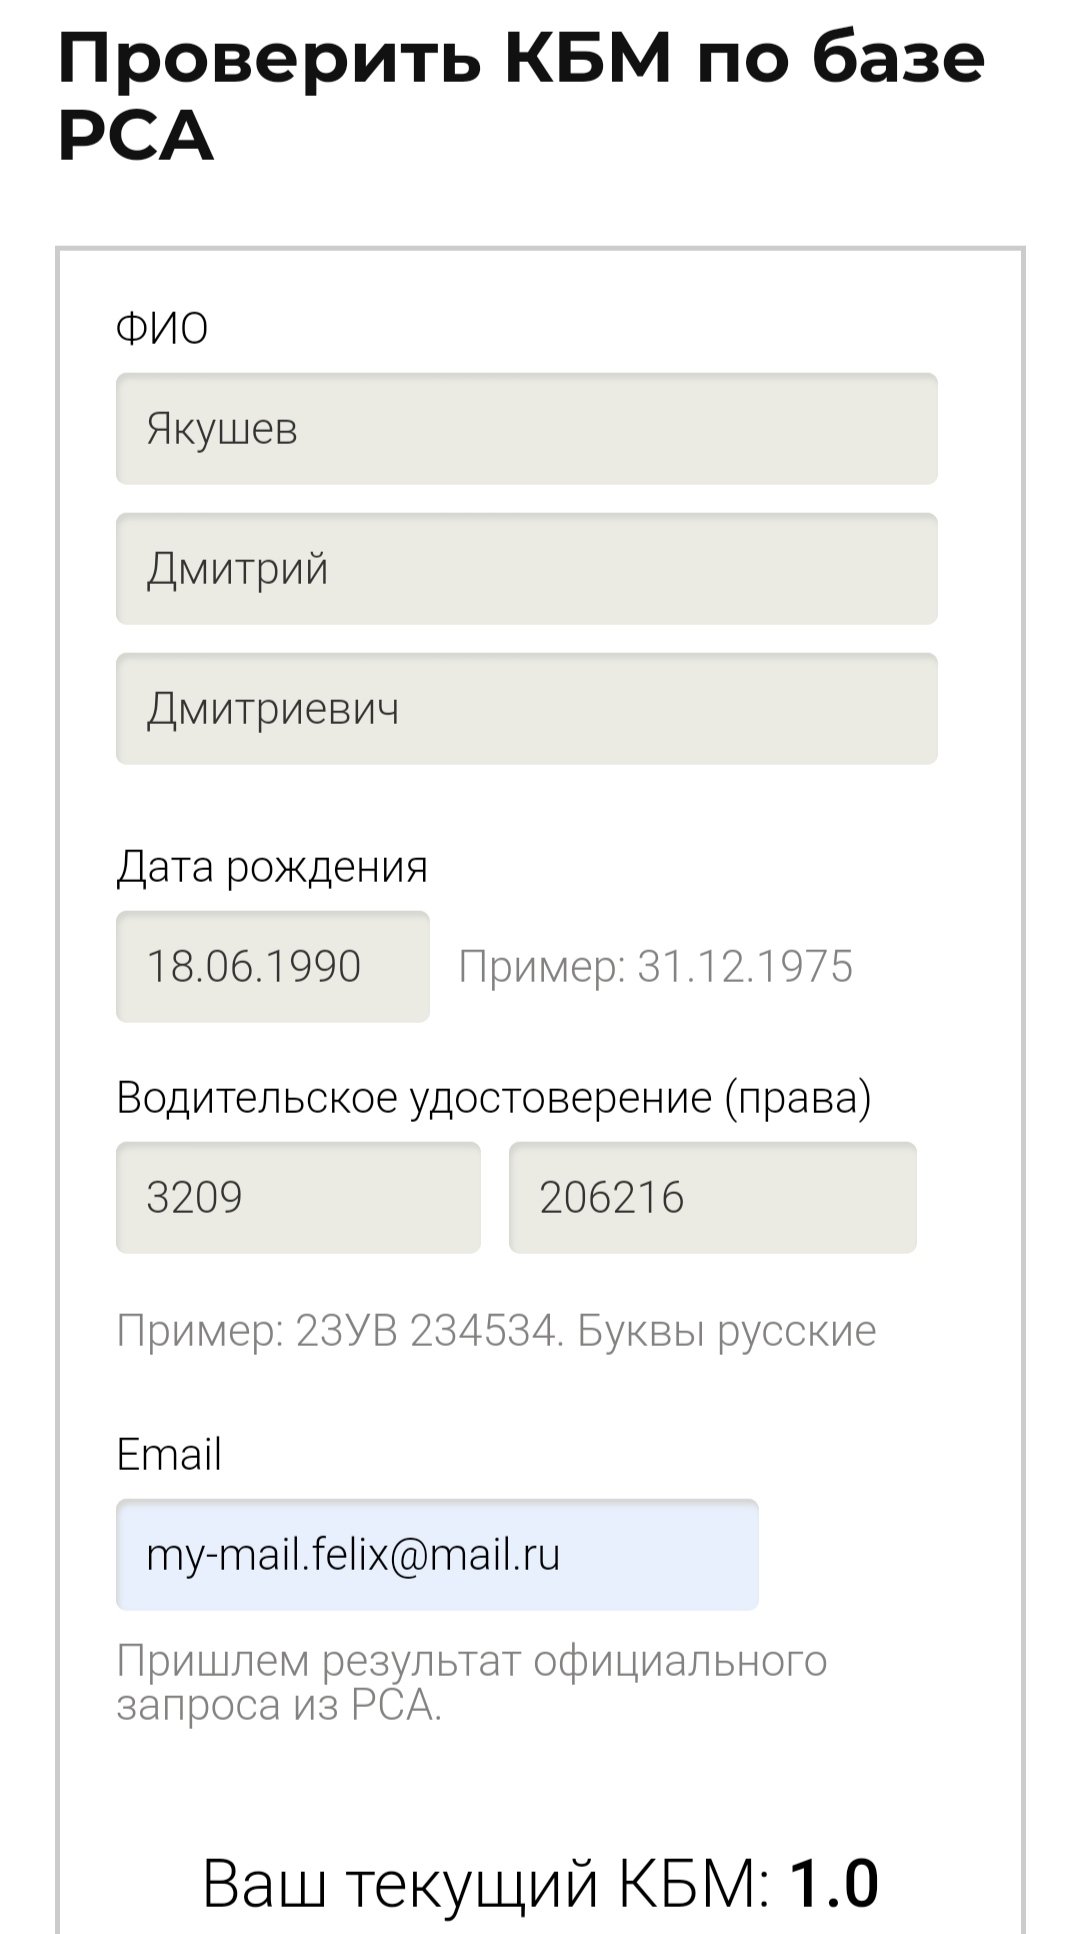
Task: Click the Ваш текущий КБМ result text
Action: pos(486,1884)
